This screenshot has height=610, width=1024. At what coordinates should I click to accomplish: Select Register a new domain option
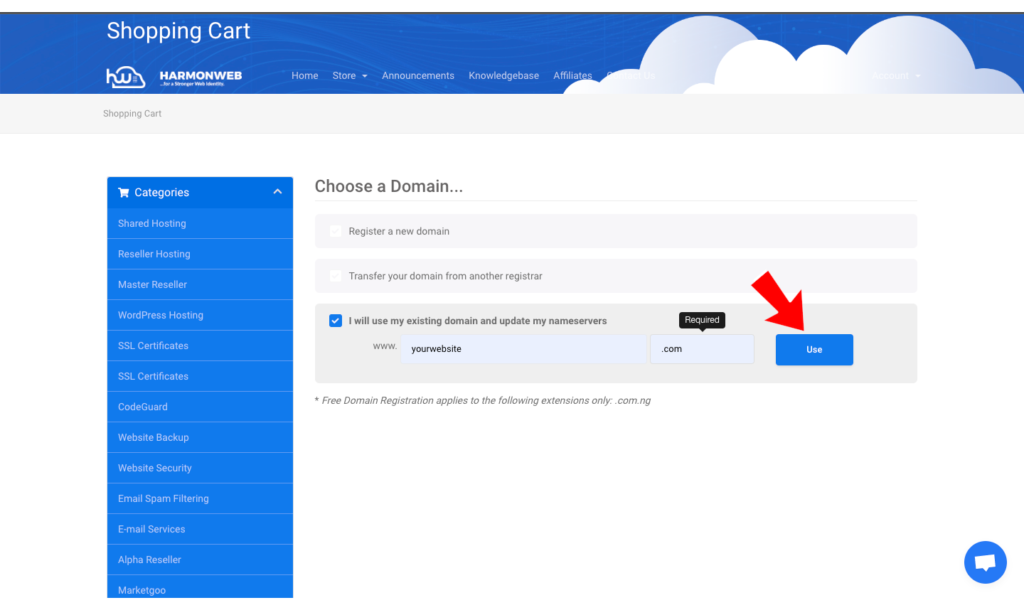[x=336, y=231]
